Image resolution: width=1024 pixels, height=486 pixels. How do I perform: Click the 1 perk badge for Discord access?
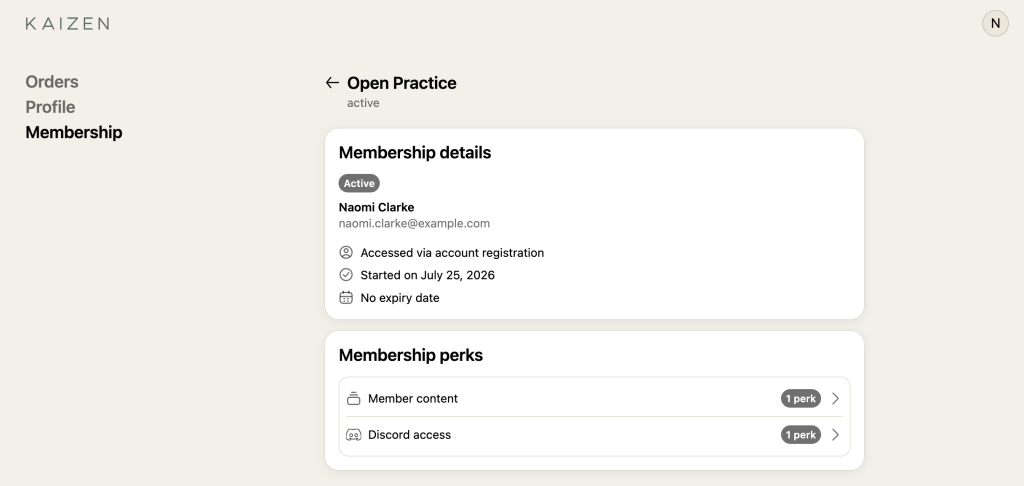click(801, 434)
